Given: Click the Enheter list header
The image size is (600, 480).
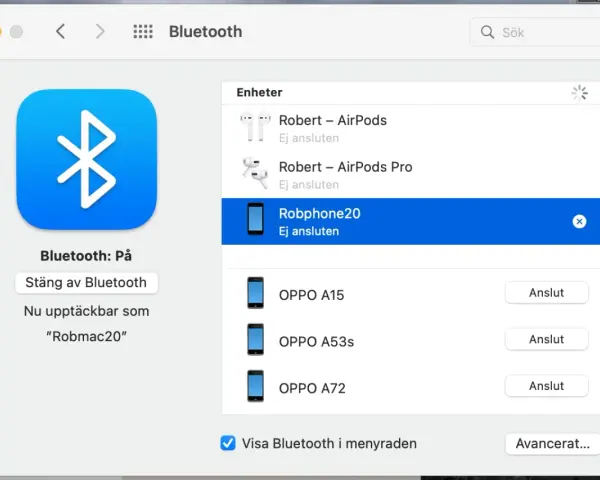Looking at the screenshot, I should pos(259,92).
